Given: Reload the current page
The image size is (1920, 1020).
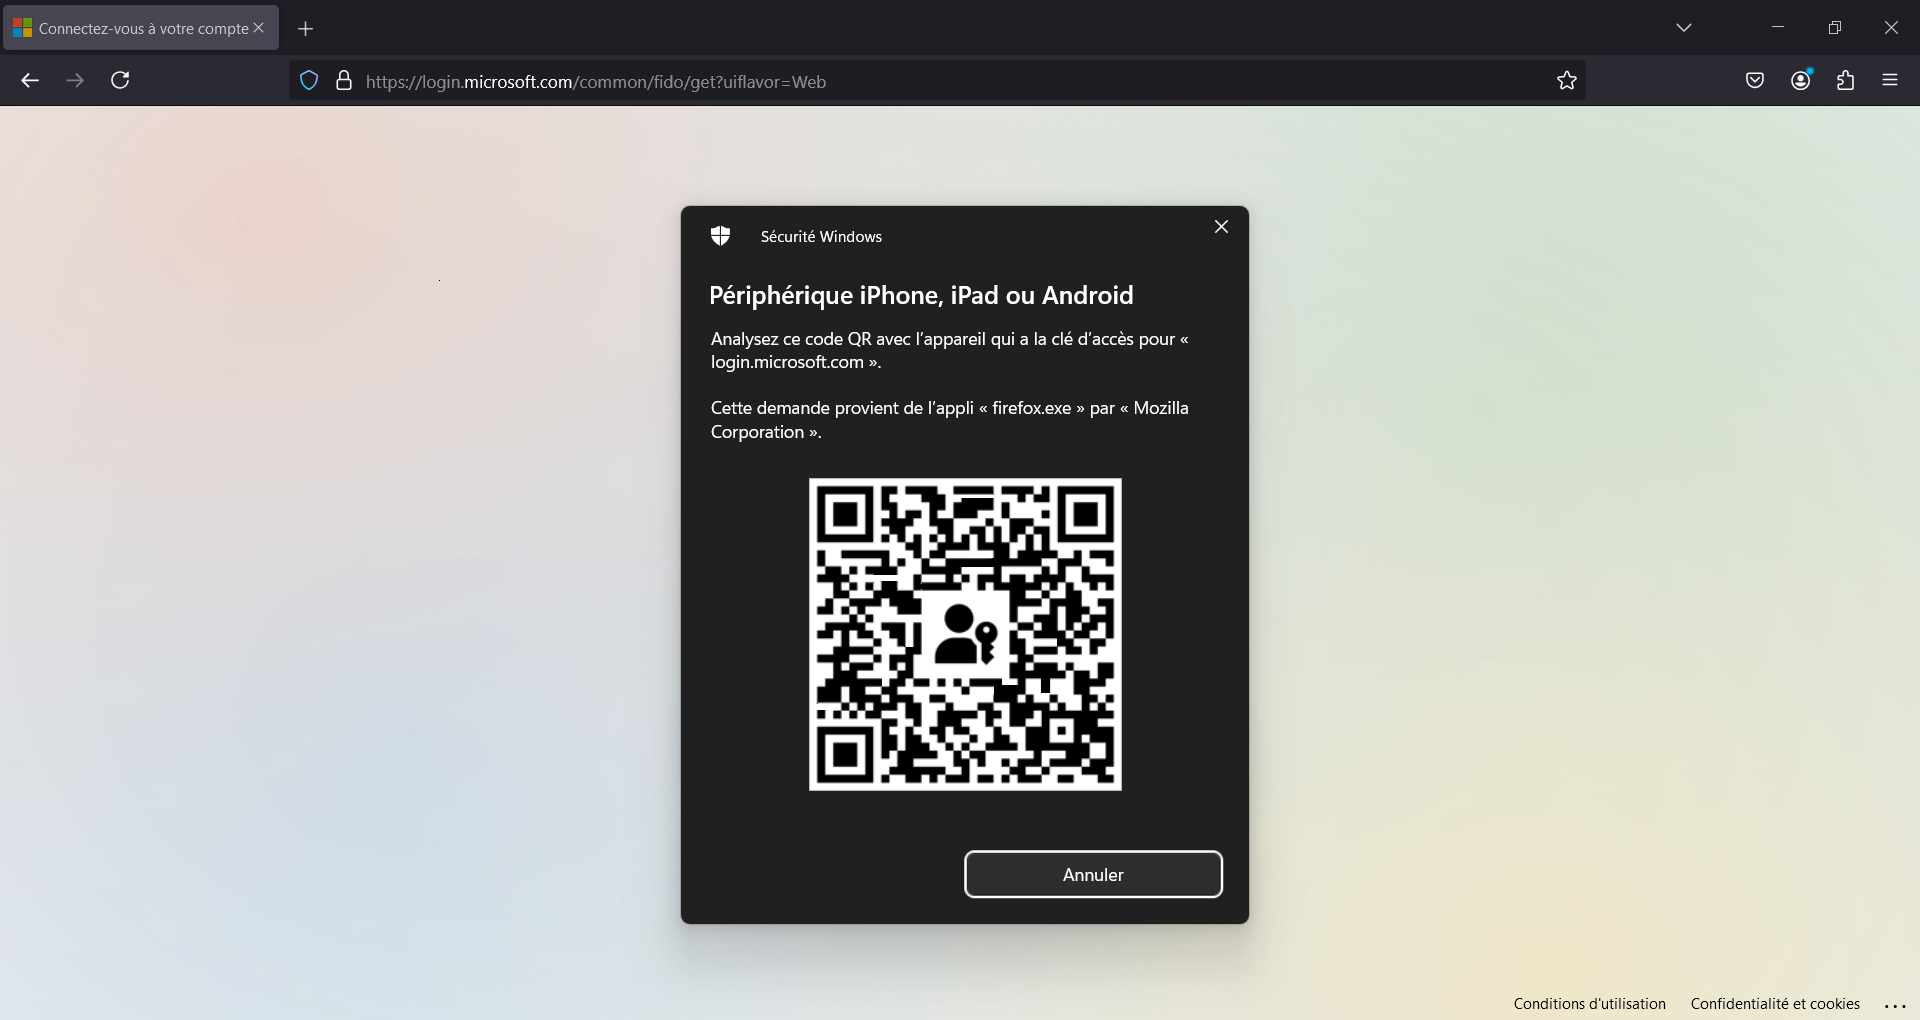Looking at the screenshot, I should [x=120, y=81].
